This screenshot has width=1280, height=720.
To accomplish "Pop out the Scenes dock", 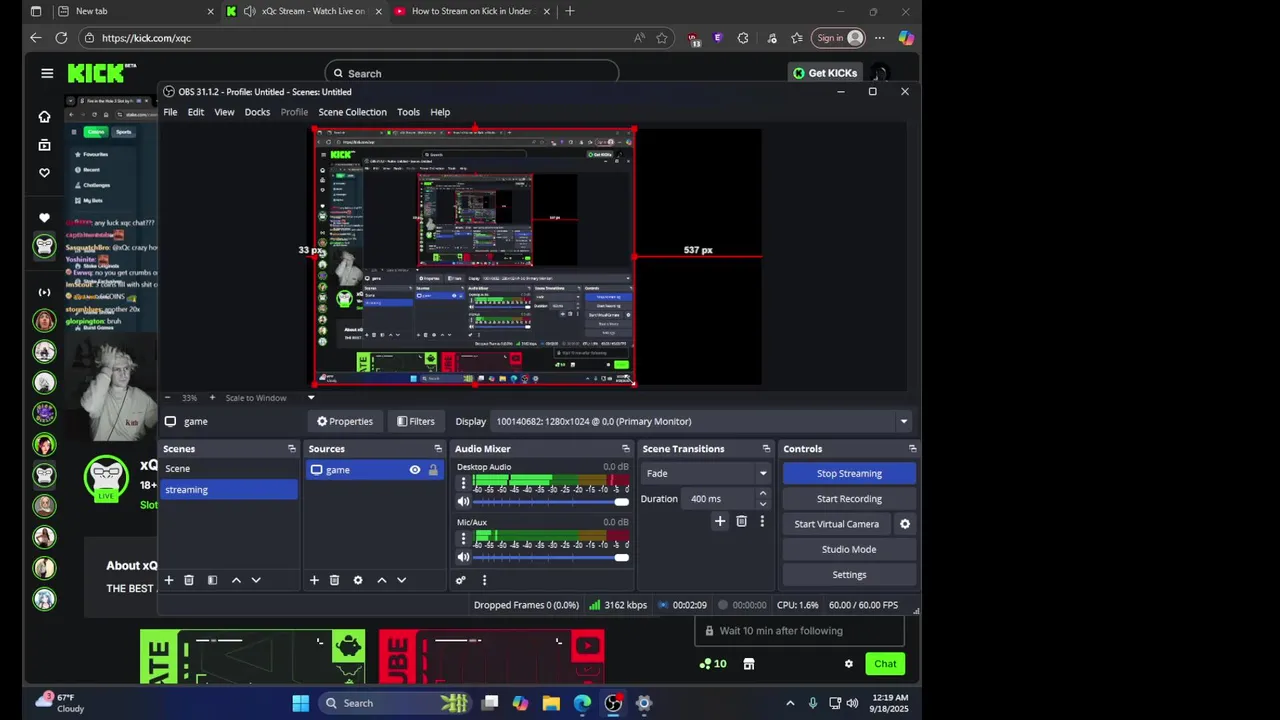I will [x=292, y=449].
